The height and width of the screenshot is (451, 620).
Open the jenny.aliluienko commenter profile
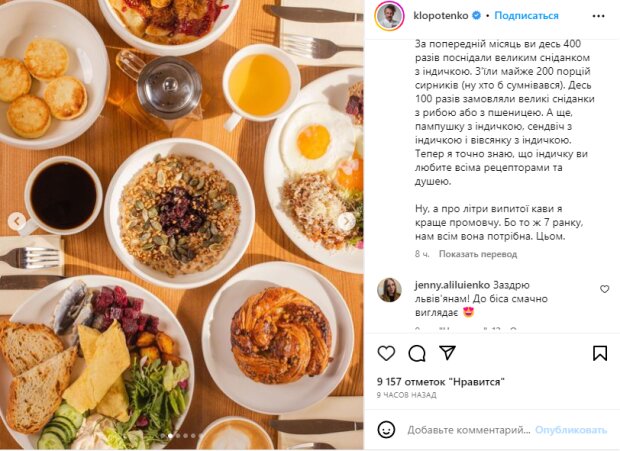point(452,285)
